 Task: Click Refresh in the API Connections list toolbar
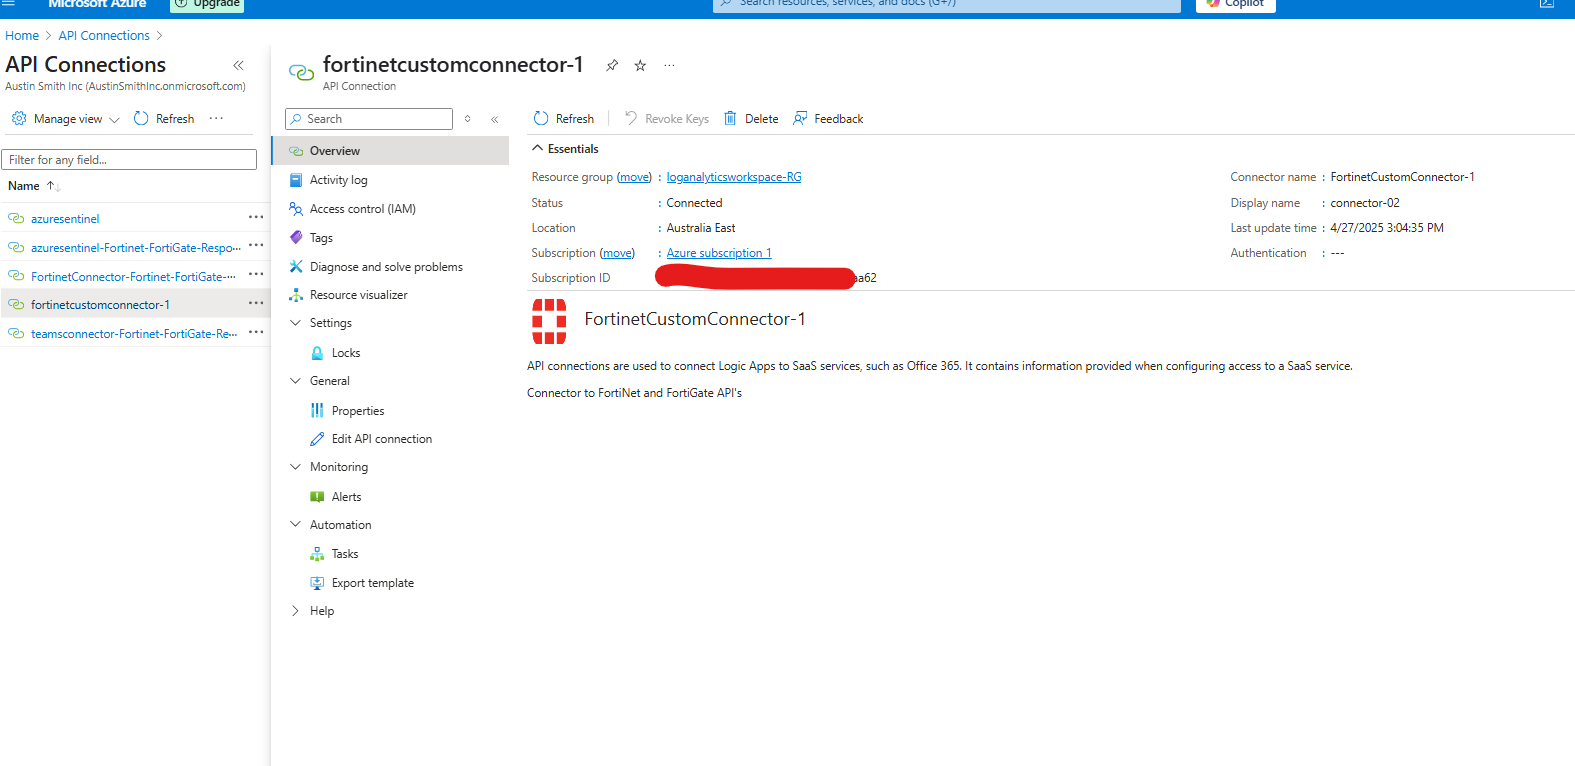[x=164, y=118]
